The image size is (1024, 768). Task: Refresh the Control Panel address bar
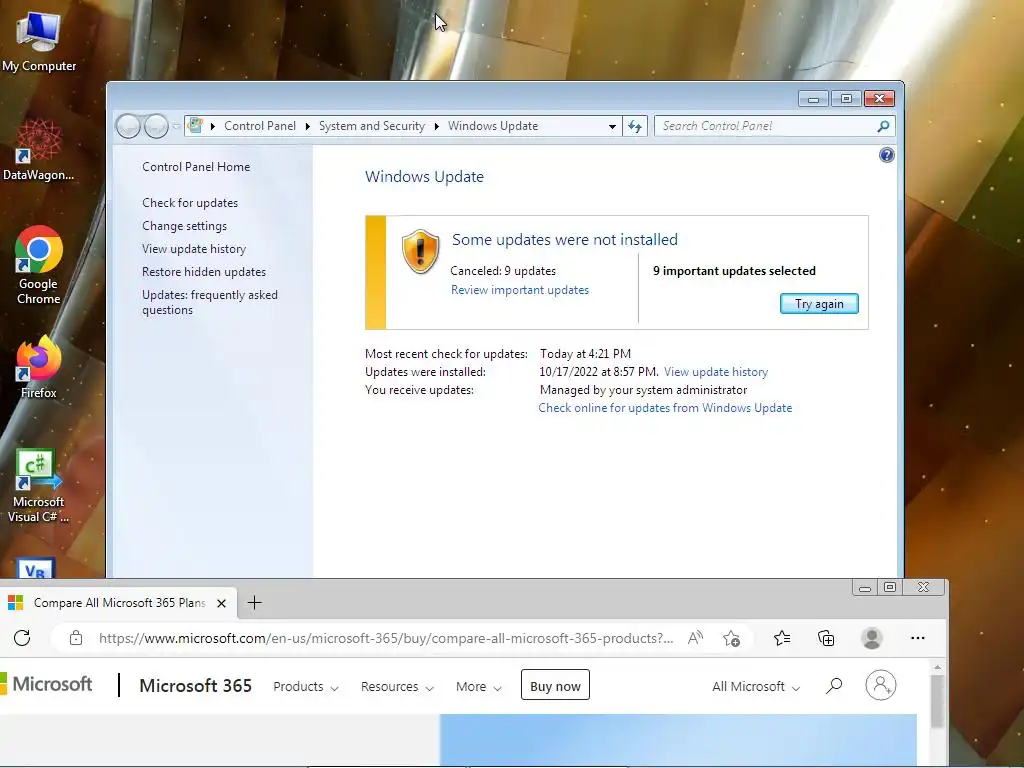[635, 126]
